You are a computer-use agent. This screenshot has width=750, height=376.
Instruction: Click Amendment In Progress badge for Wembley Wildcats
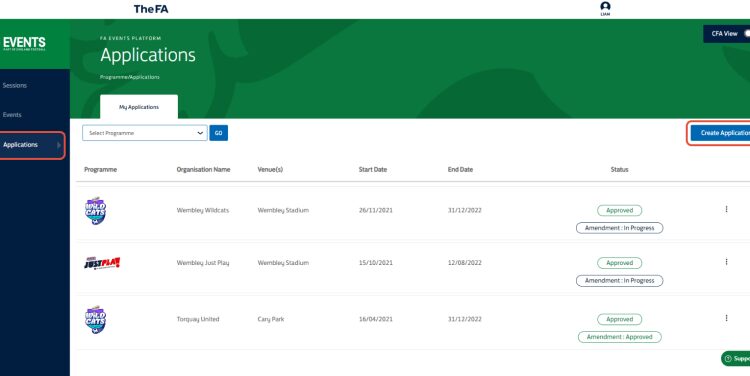pyautogui.click(x=619, y=228)
